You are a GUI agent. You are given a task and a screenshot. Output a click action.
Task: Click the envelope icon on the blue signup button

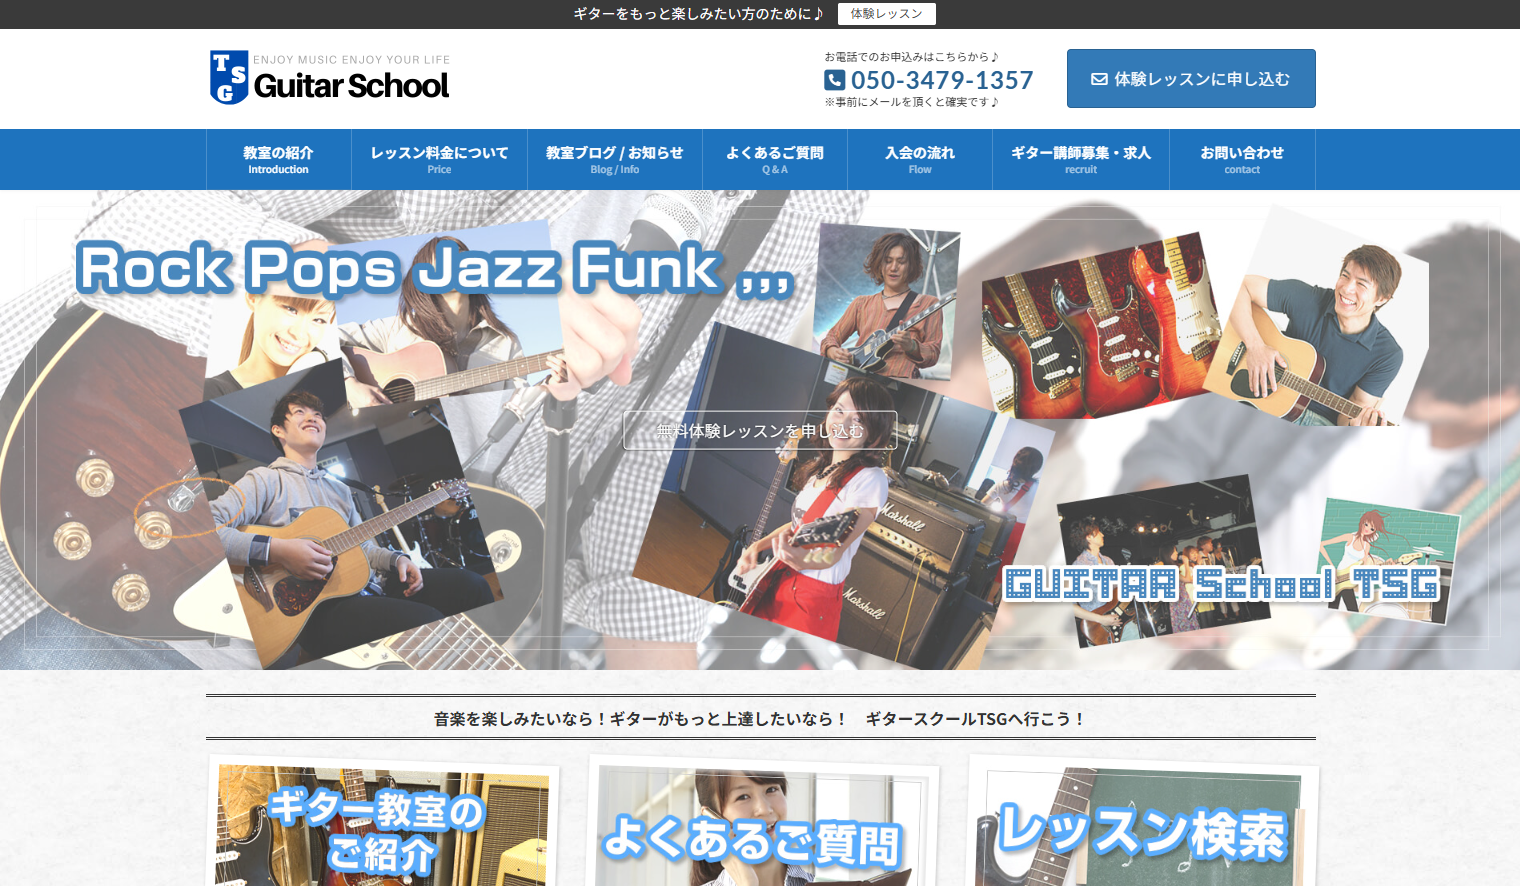coord(1100,78)
